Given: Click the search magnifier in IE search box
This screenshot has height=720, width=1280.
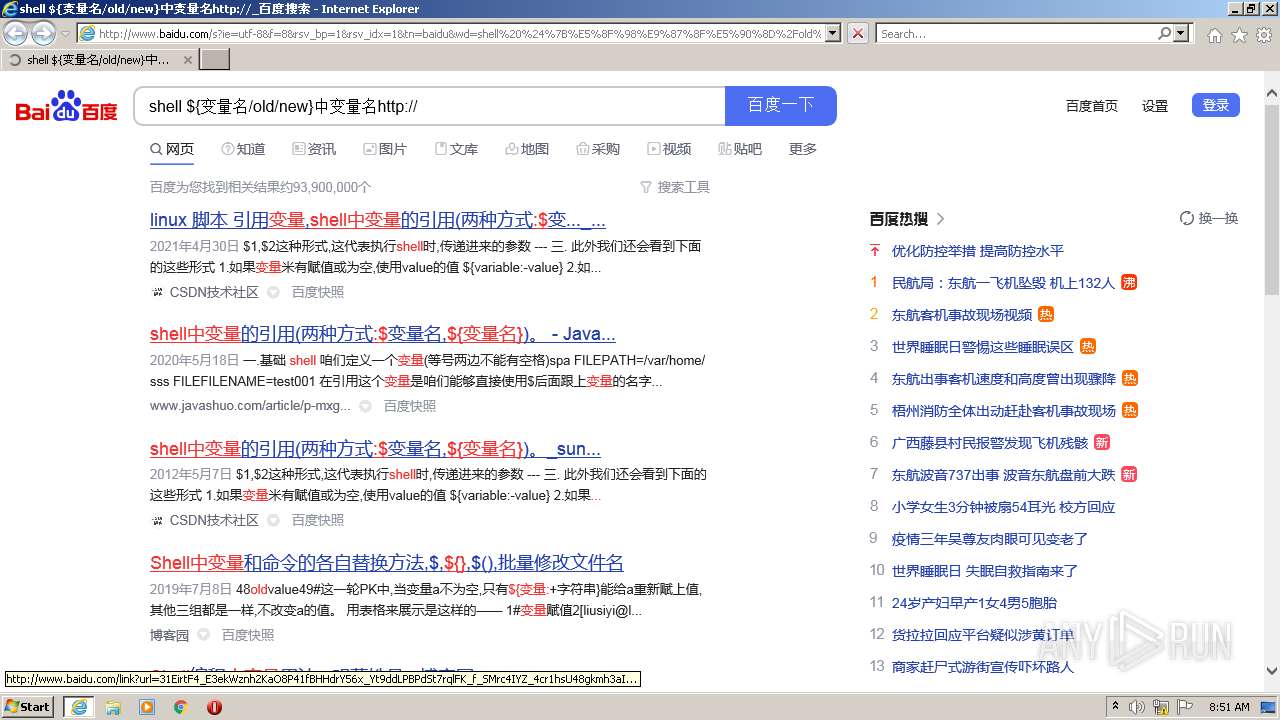Looking at the screenshot, I should point(1165,34).
